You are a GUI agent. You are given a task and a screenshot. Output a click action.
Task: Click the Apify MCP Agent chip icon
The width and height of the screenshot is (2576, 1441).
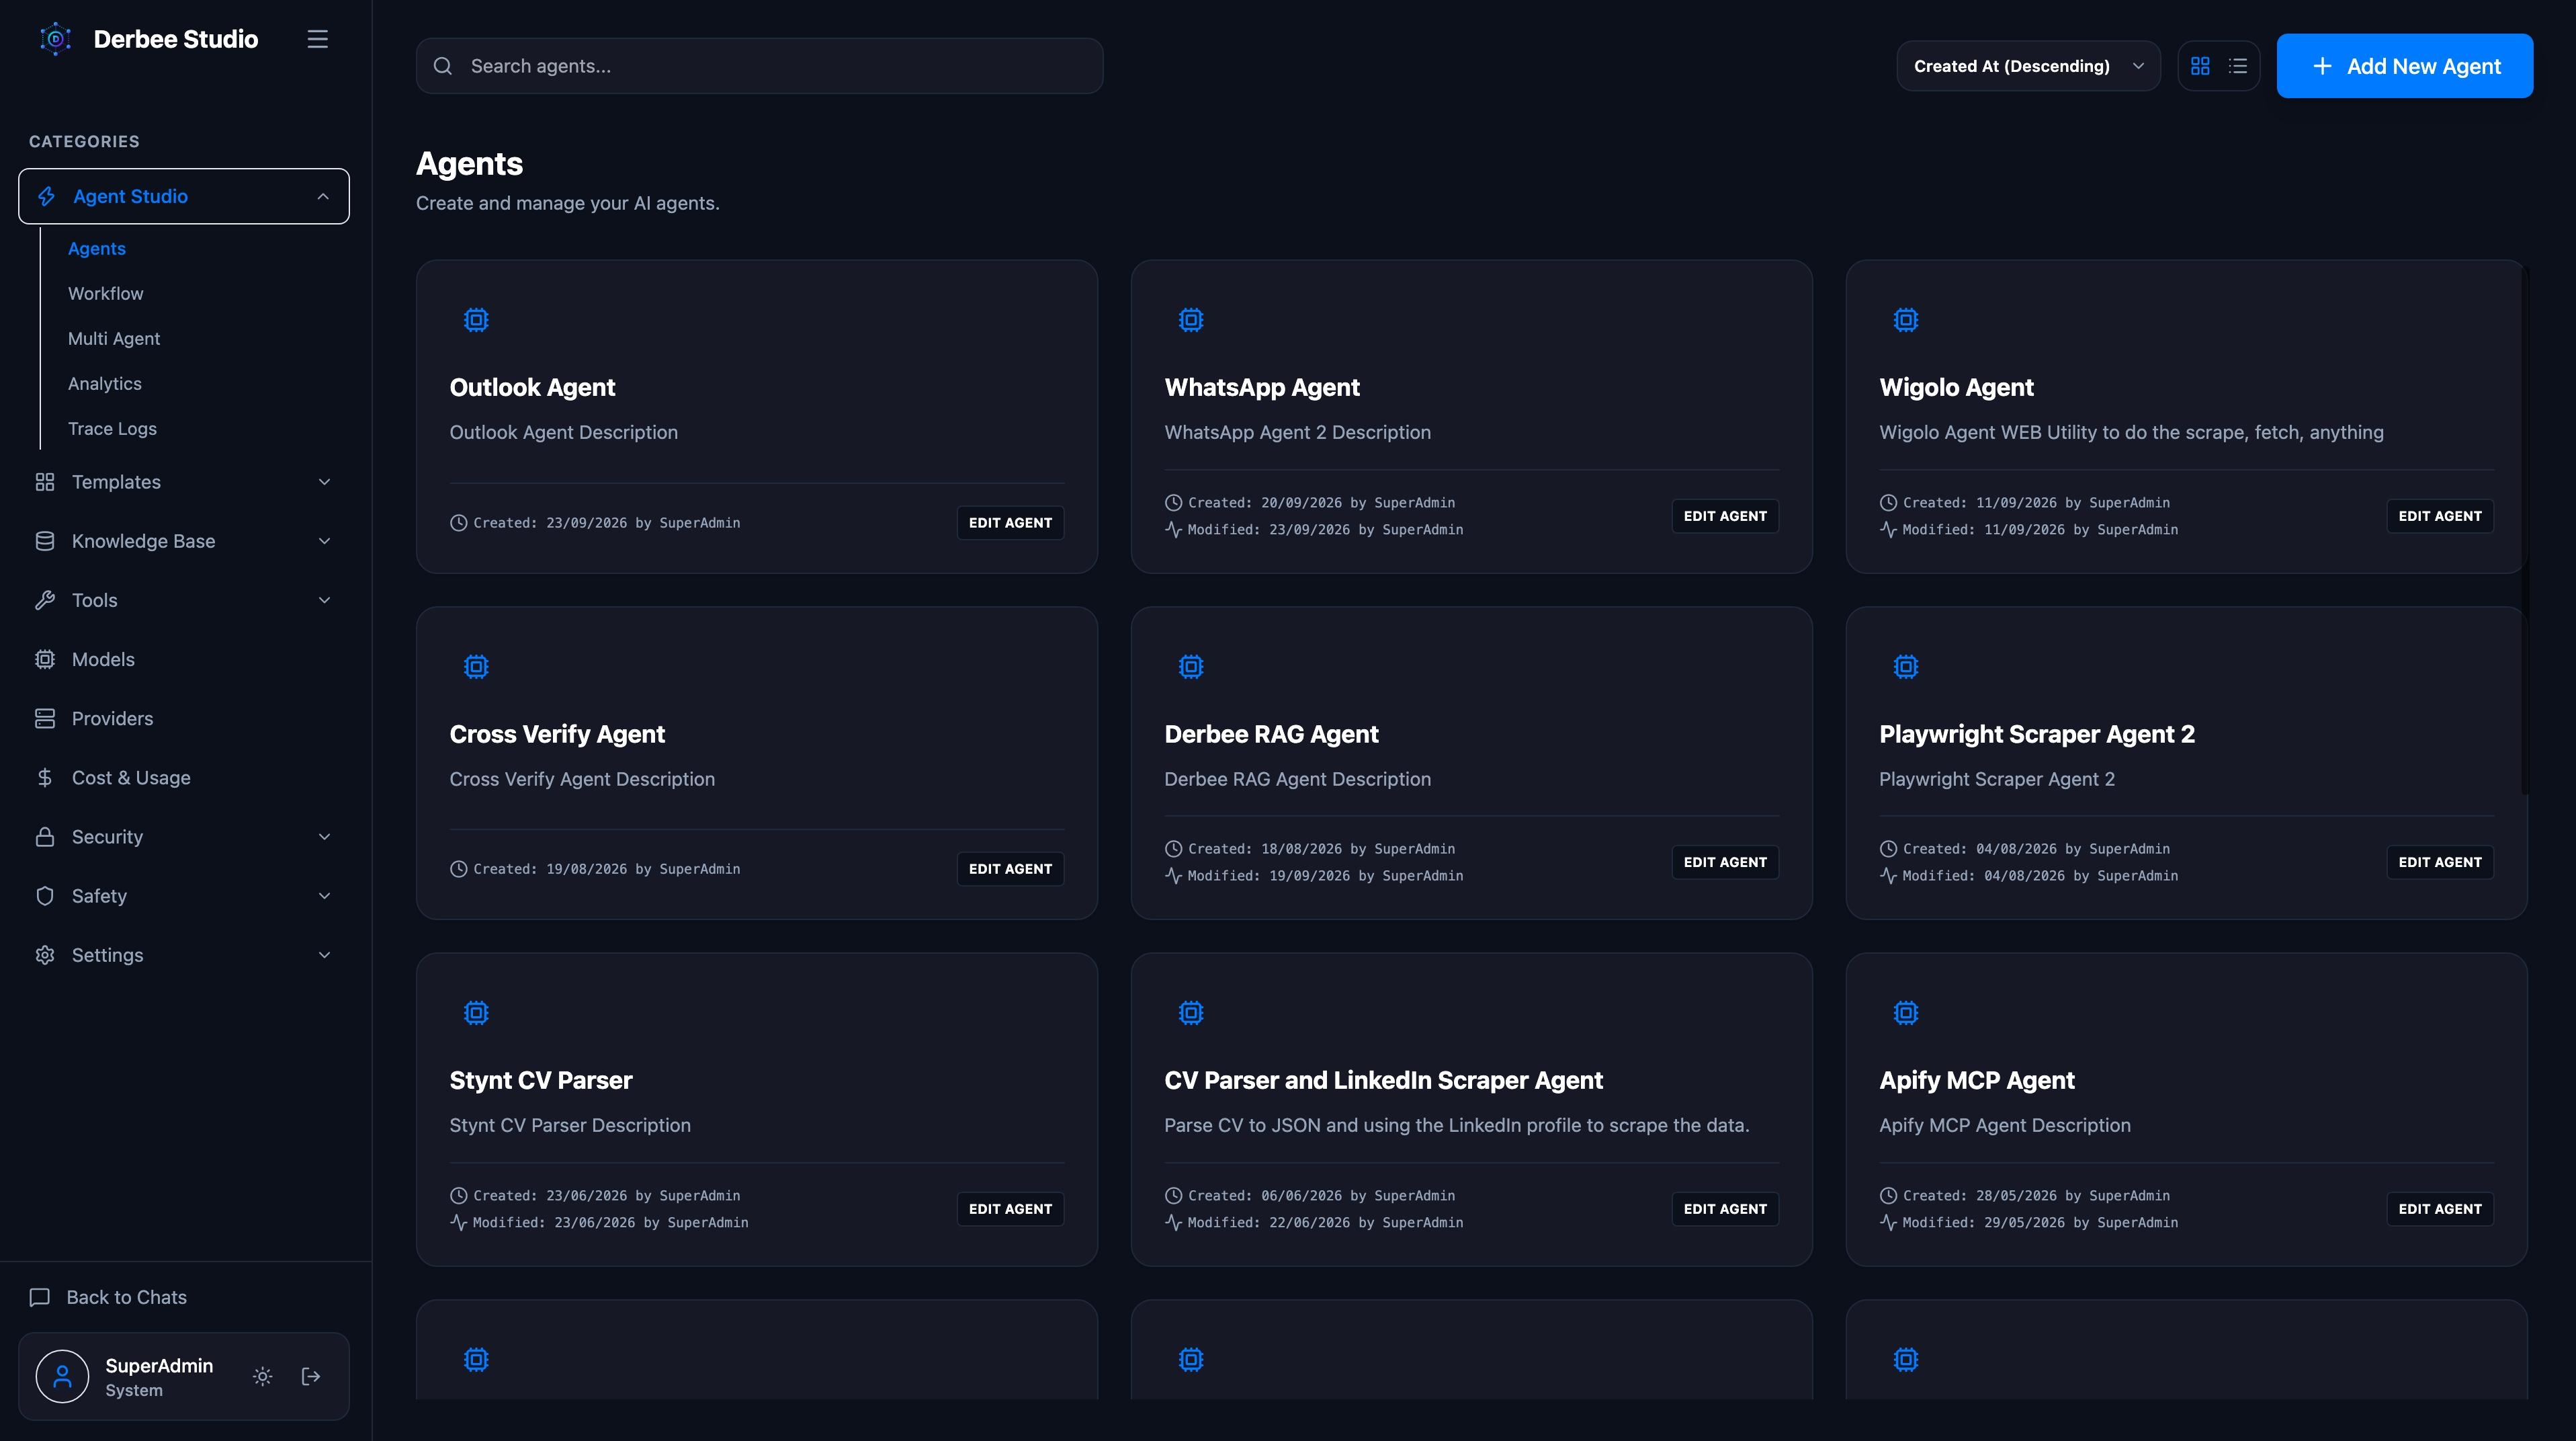point(1906,1013)
